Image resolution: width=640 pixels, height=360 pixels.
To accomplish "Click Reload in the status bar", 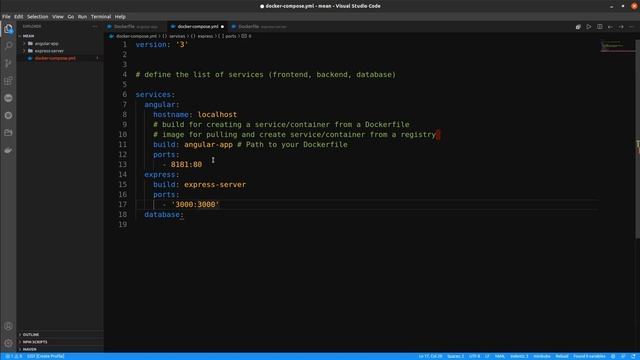I will (x=562, y=356).
